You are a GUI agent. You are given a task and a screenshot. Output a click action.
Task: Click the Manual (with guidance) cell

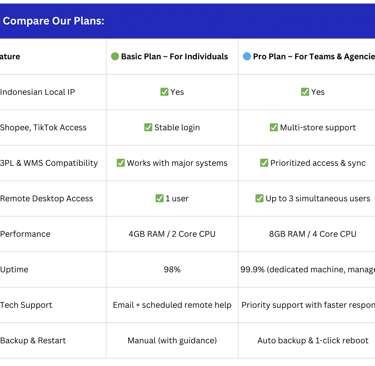[x=172, y=340]
